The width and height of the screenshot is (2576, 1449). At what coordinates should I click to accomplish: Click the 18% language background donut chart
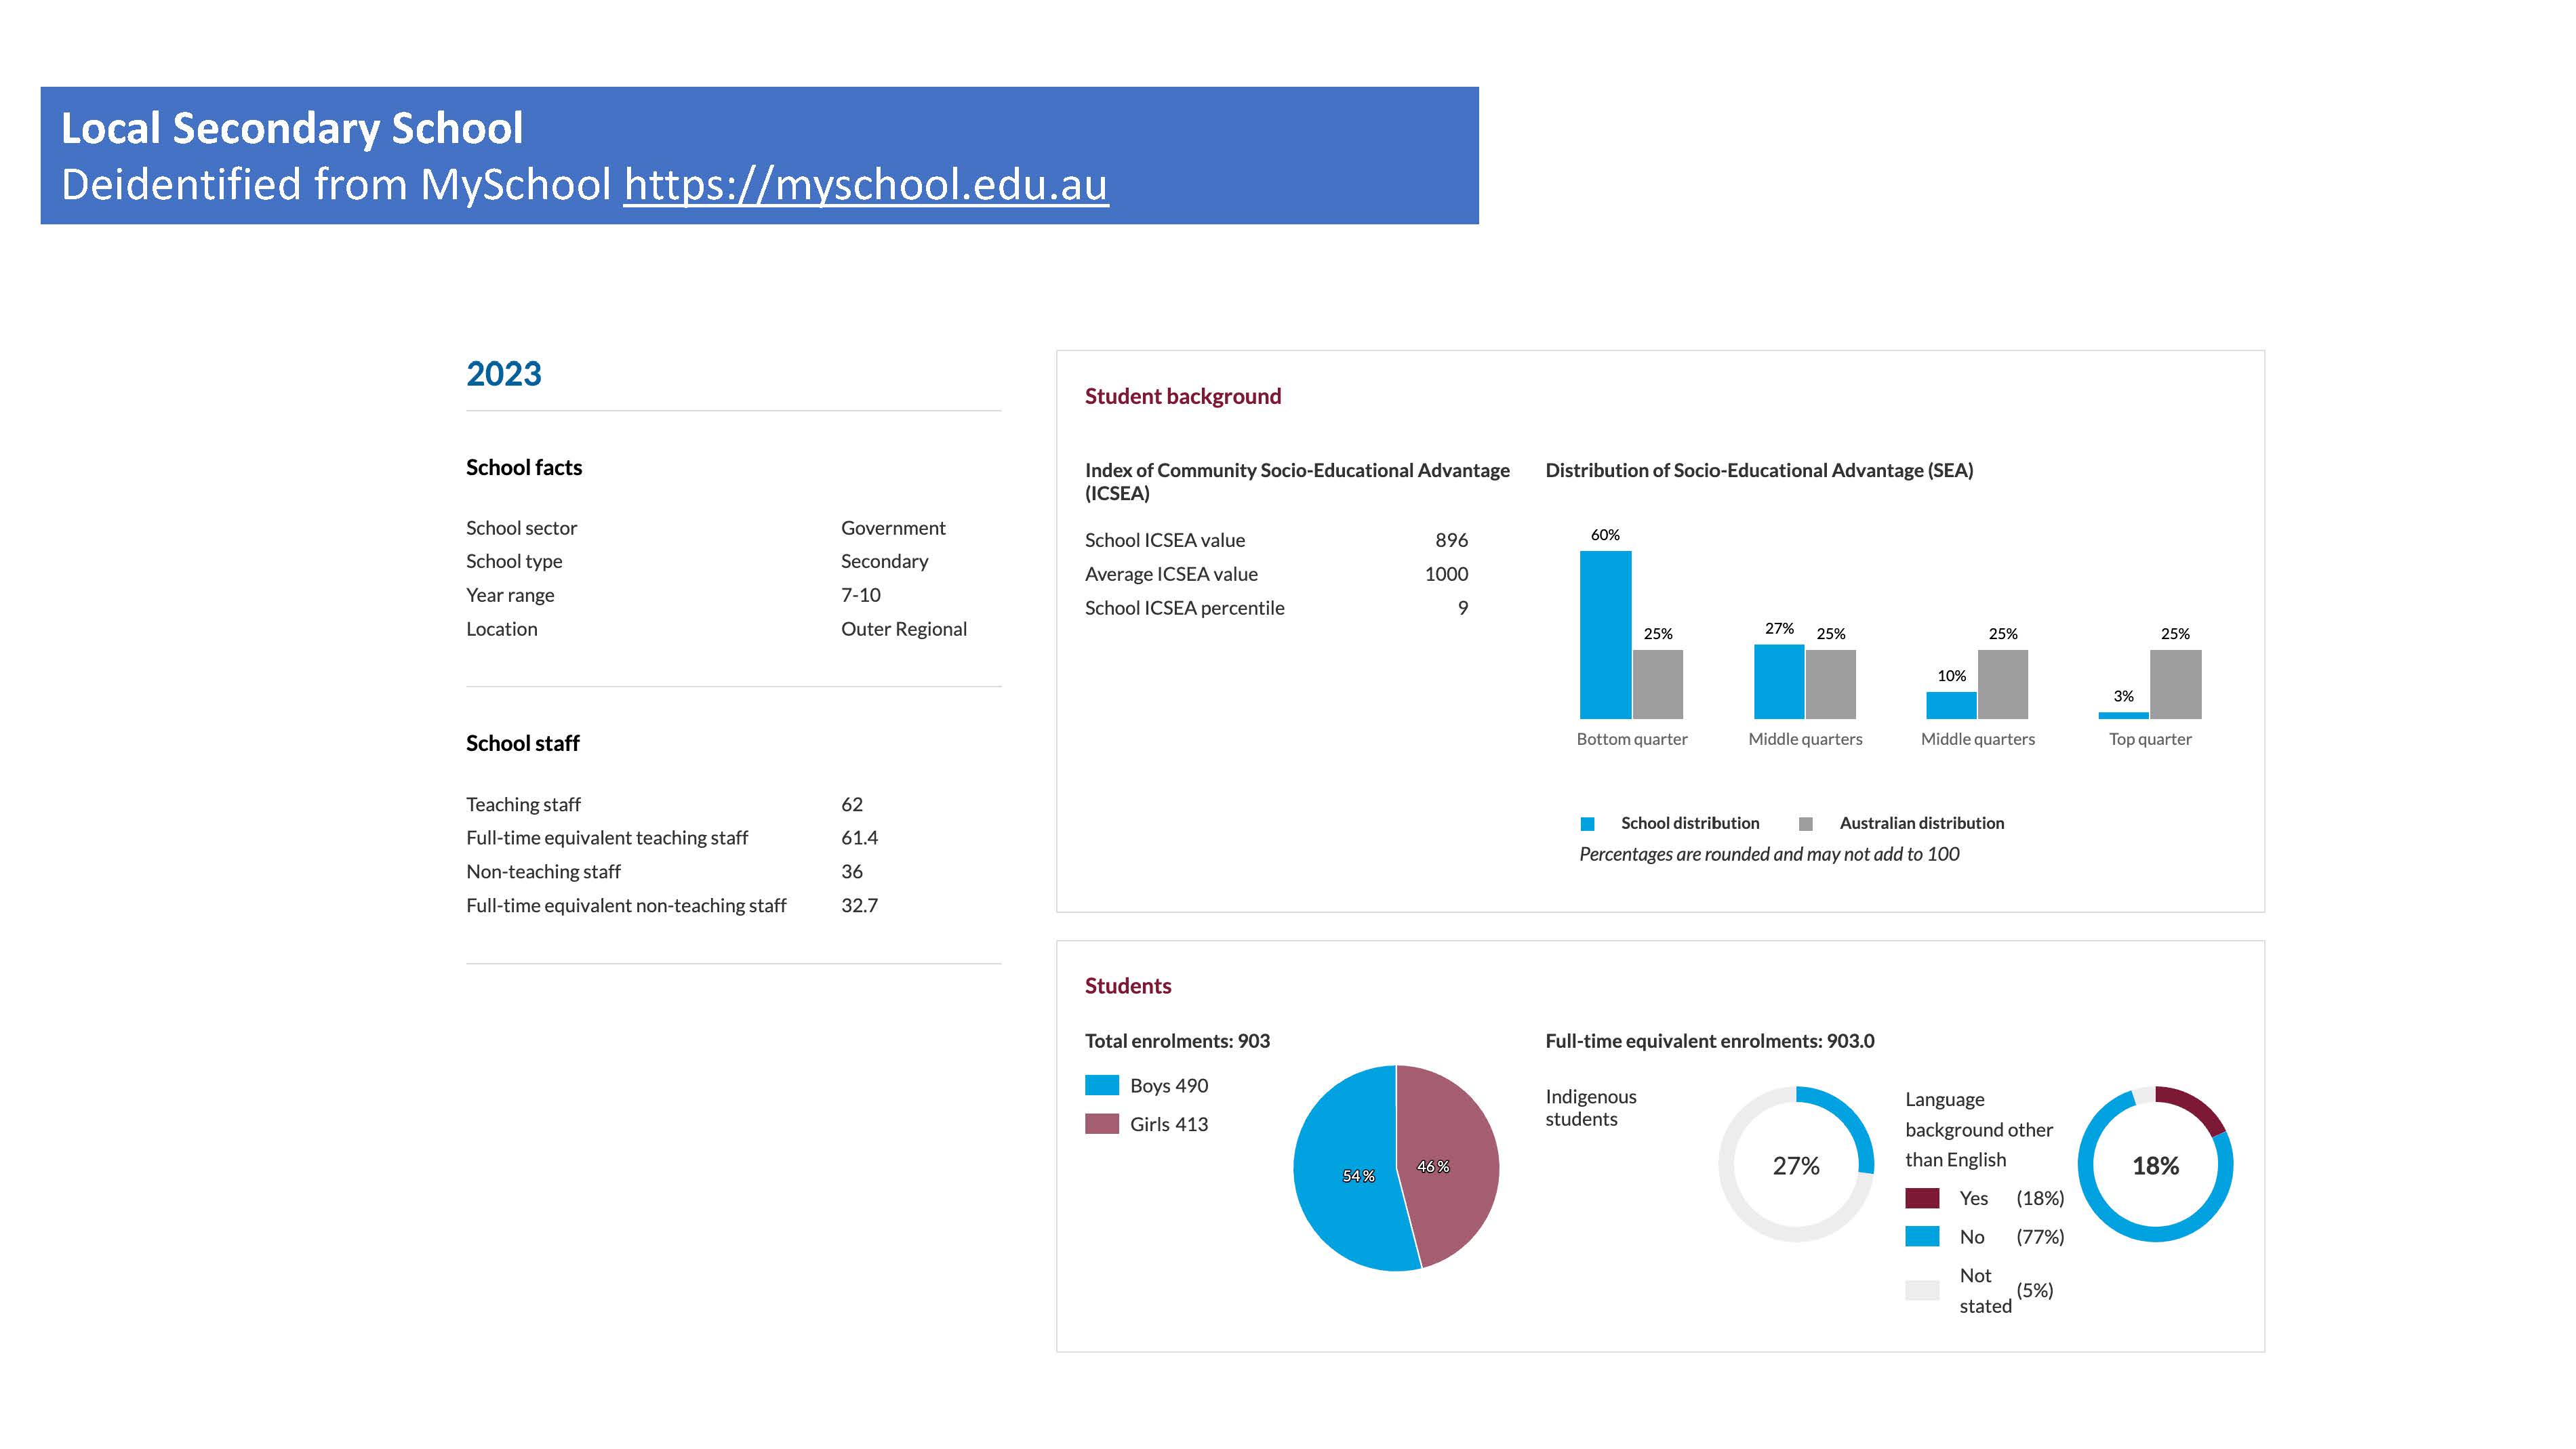click(x=2155, y=1165)
